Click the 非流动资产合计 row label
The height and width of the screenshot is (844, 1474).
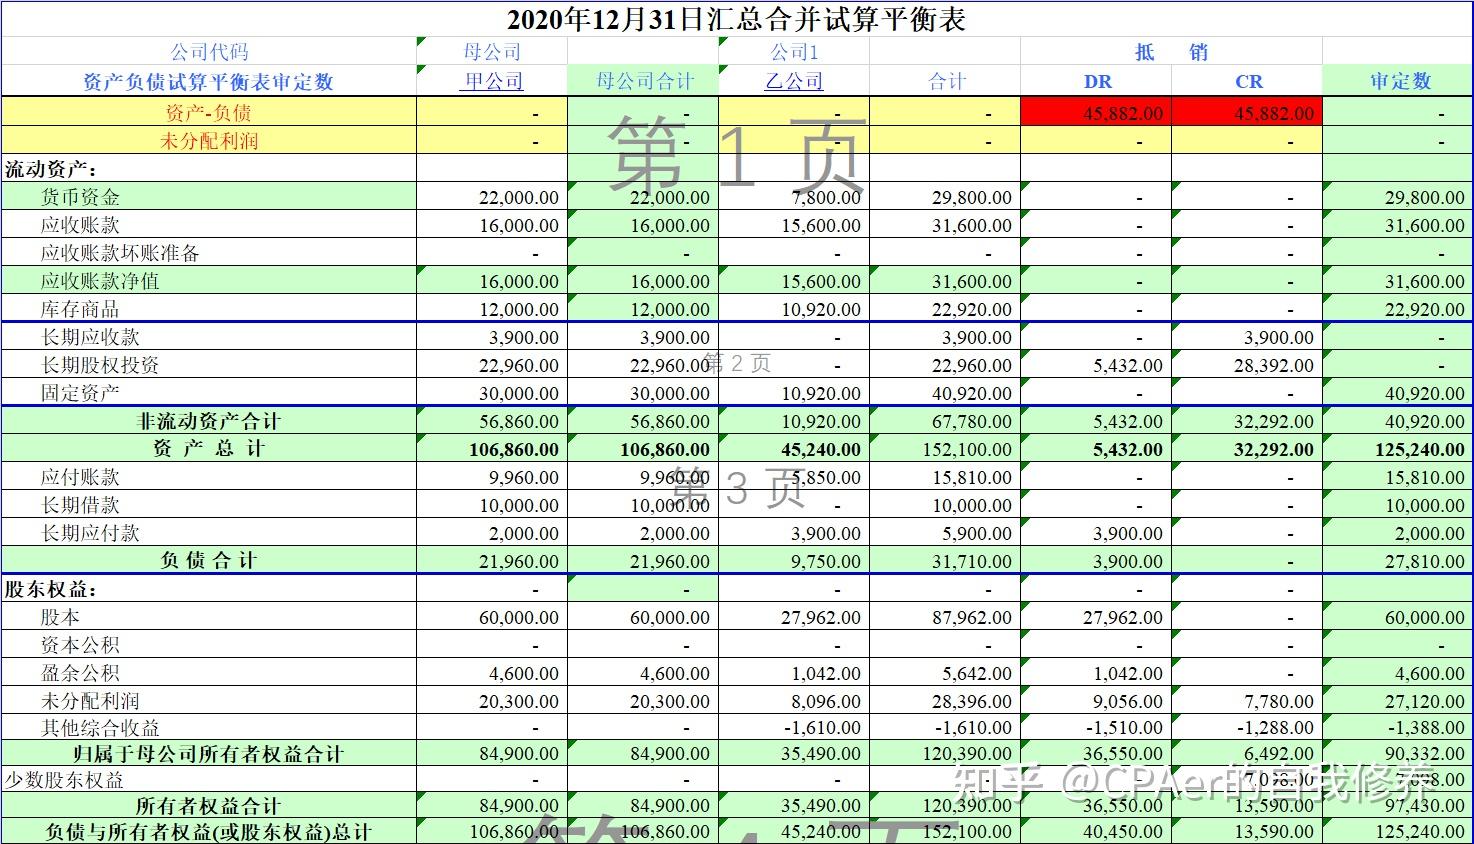(209, 421)
